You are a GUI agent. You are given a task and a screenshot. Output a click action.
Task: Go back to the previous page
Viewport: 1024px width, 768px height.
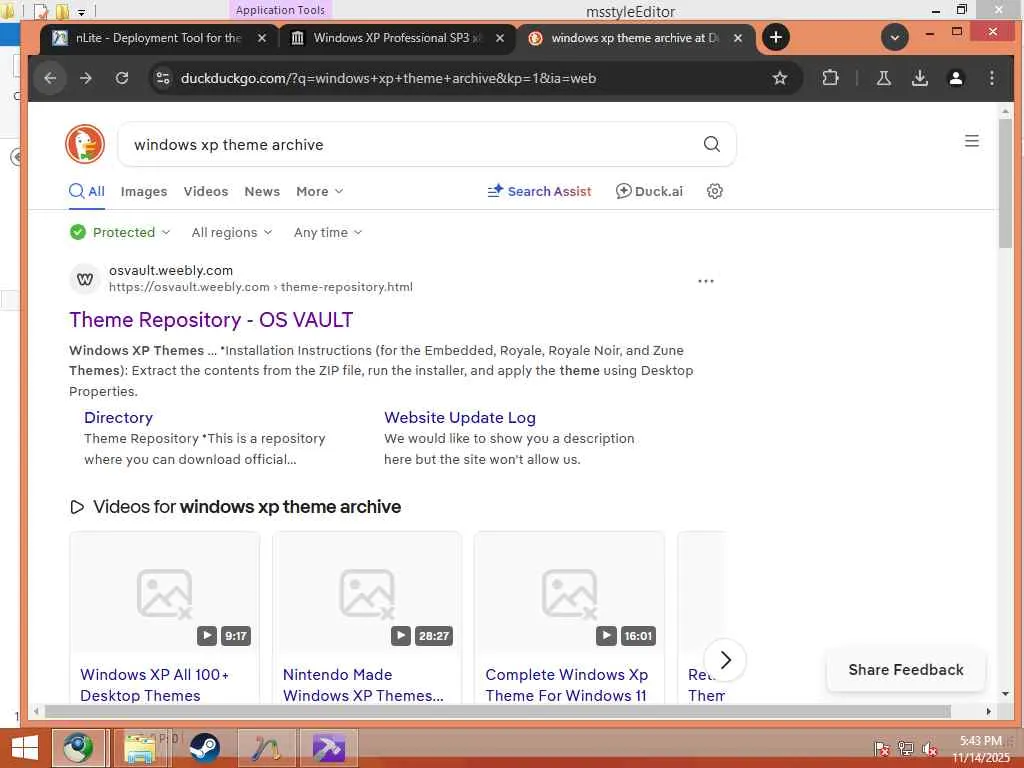tap(50, 78)
